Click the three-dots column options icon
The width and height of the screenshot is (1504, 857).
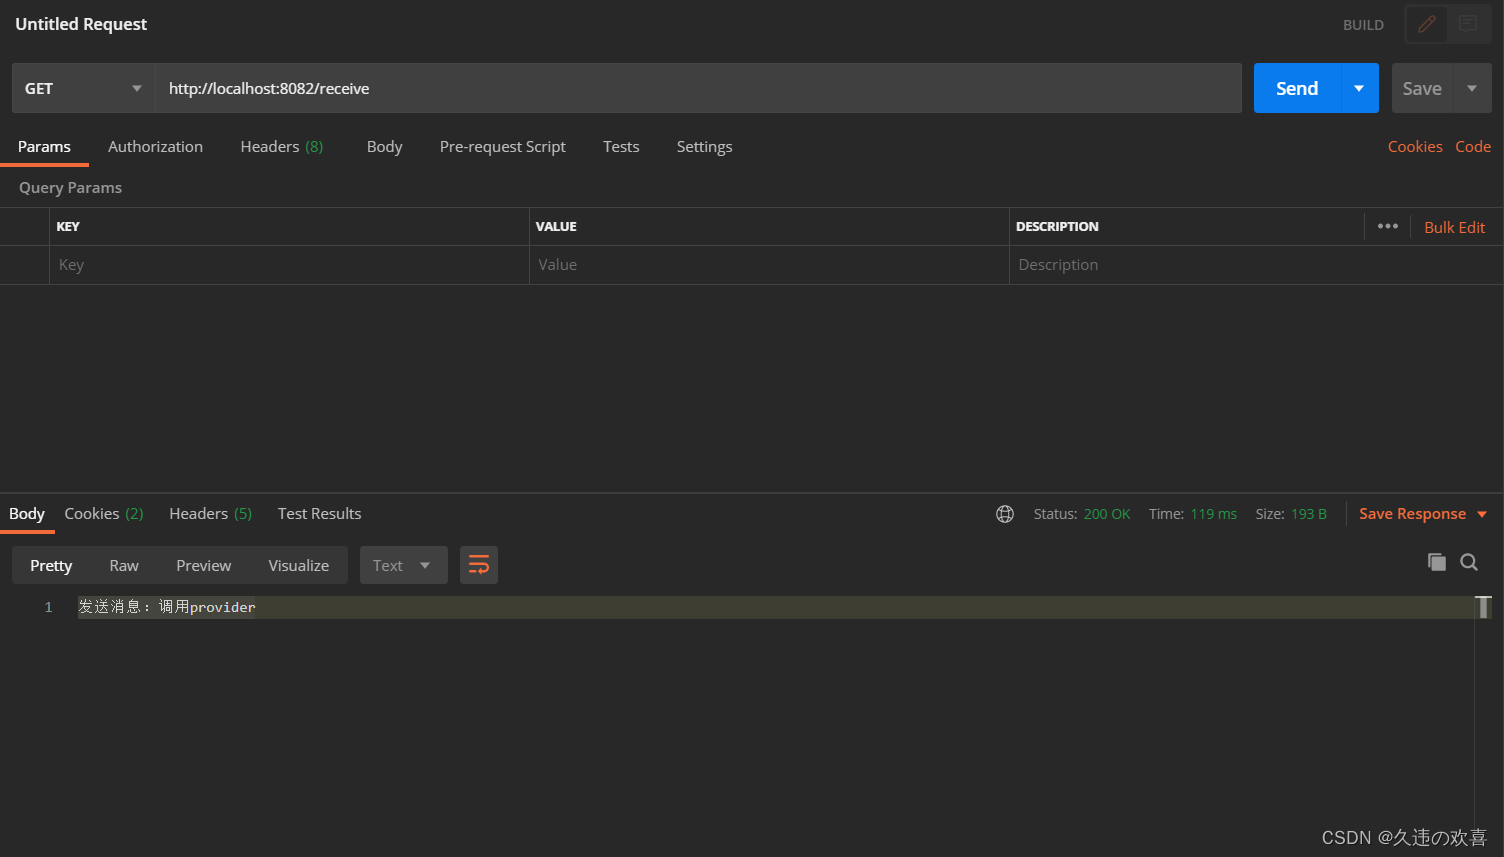[x=1387, y=226]
